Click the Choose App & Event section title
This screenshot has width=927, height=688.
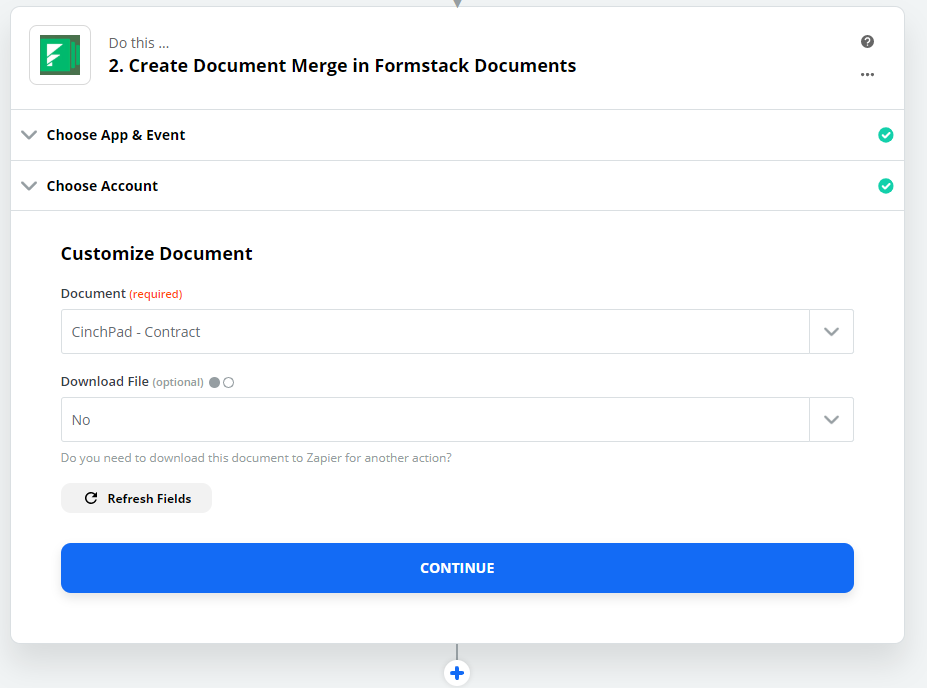point(116,135)
